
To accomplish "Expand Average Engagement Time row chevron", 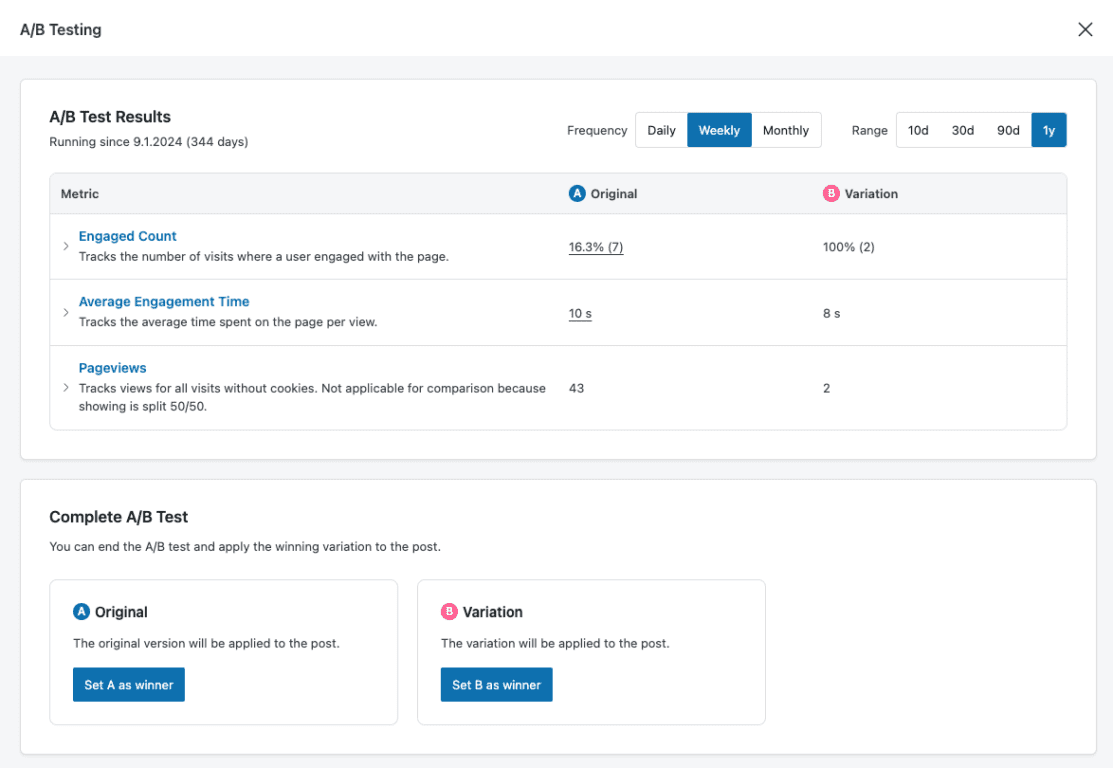I will 66,312.
